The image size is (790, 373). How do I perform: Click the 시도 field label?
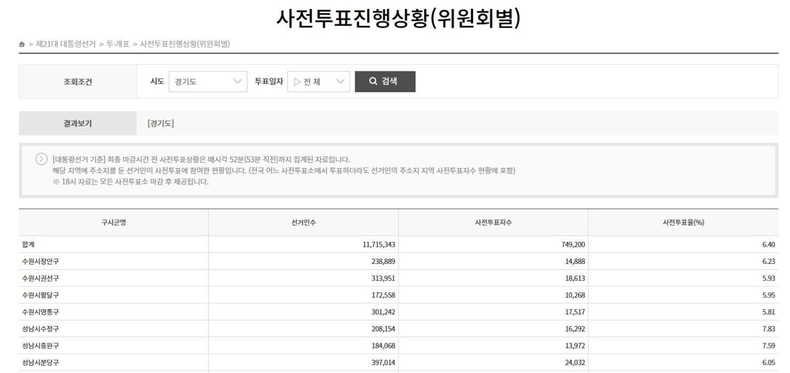[157, 81]
